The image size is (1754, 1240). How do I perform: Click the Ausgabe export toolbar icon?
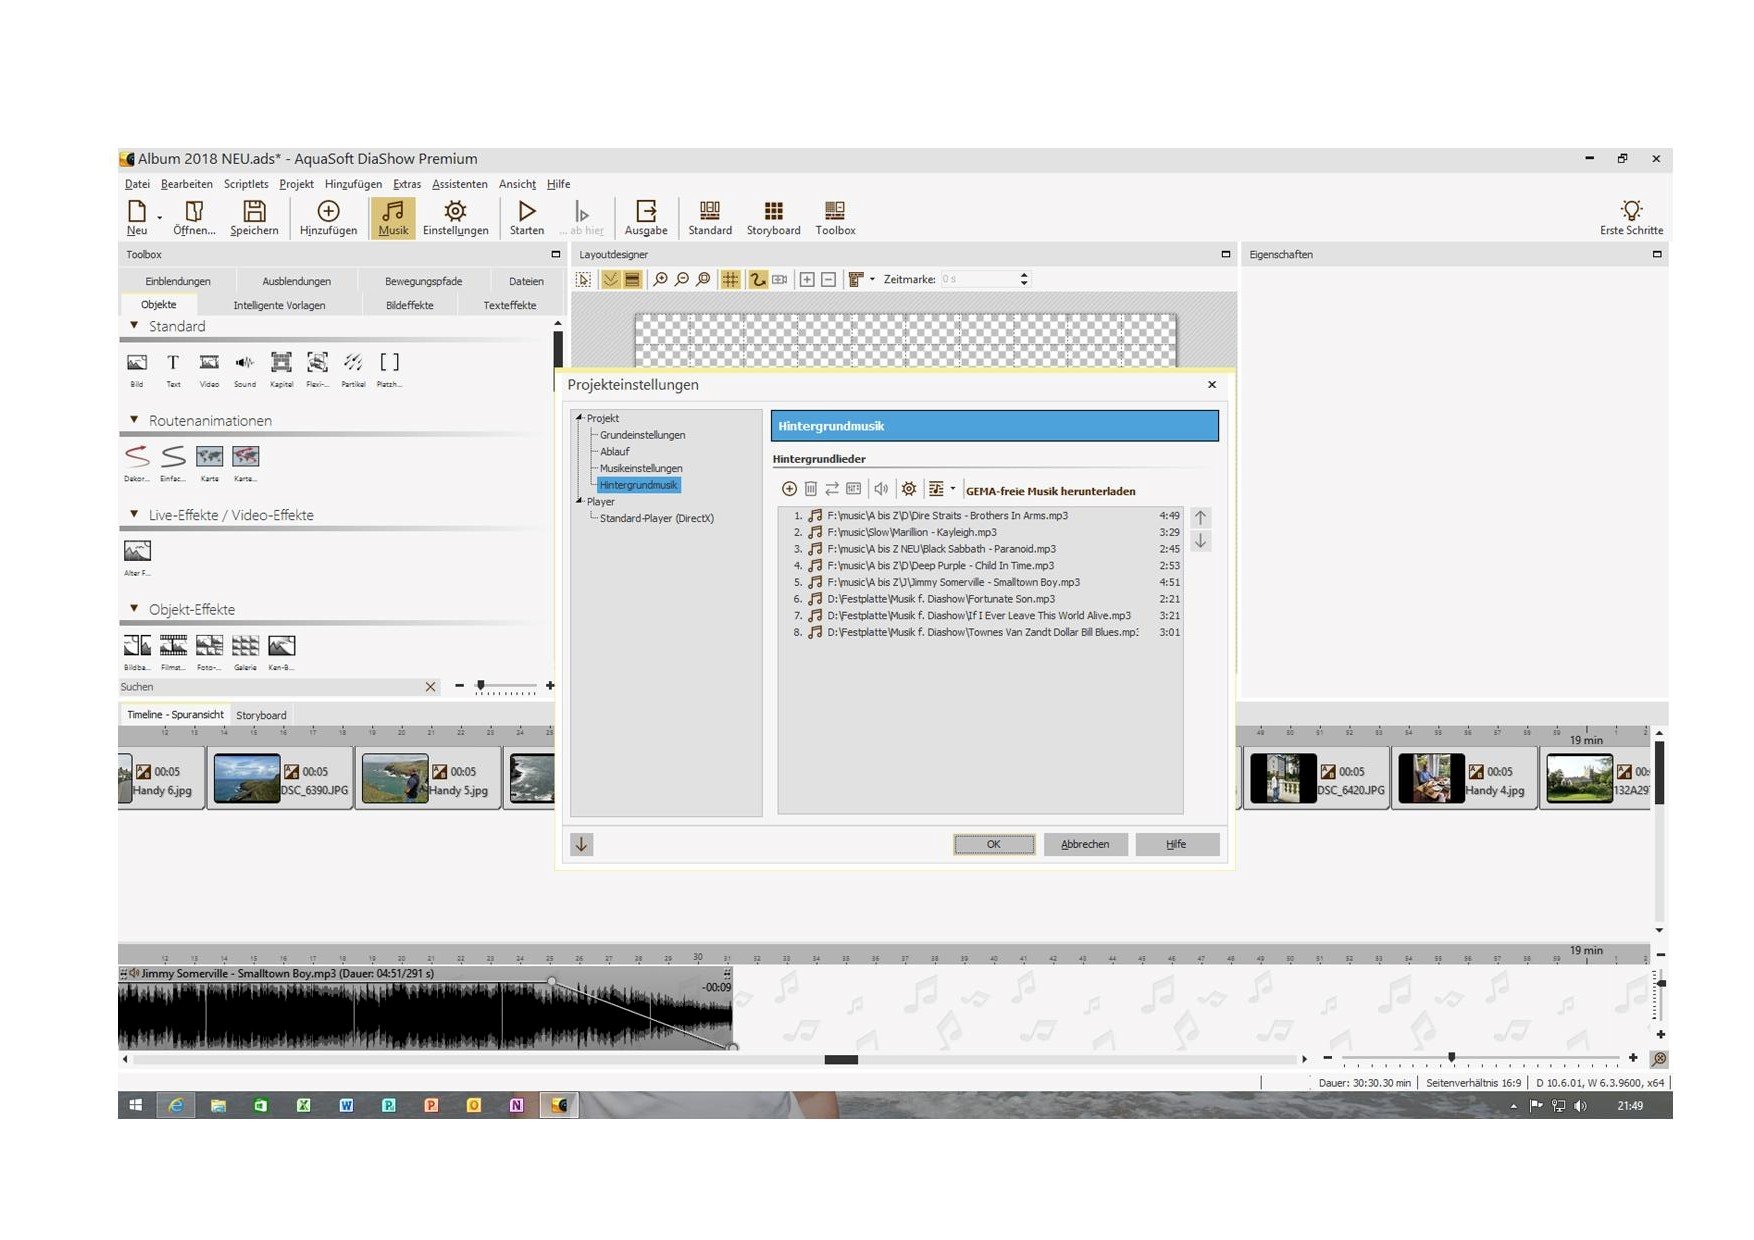(646, 217)
